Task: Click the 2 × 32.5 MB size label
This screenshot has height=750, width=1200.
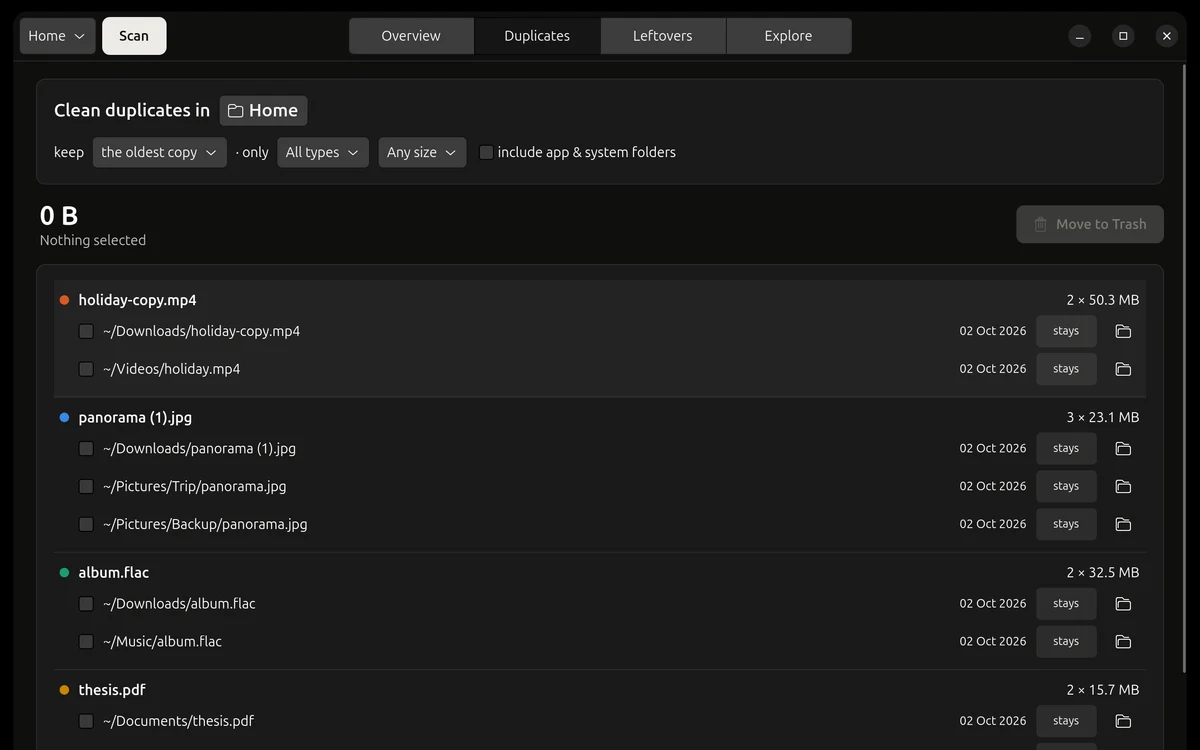Action: coord(1102,573)
